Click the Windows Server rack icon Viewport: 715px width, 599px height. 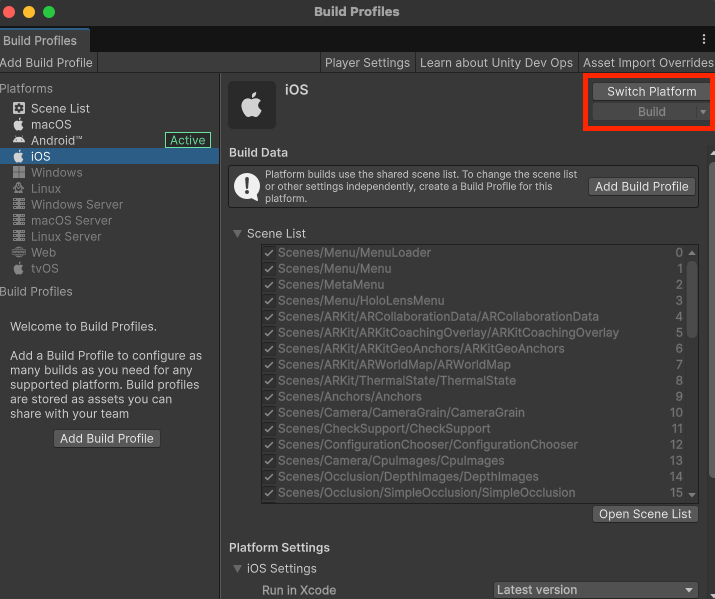tap(19, 204)
